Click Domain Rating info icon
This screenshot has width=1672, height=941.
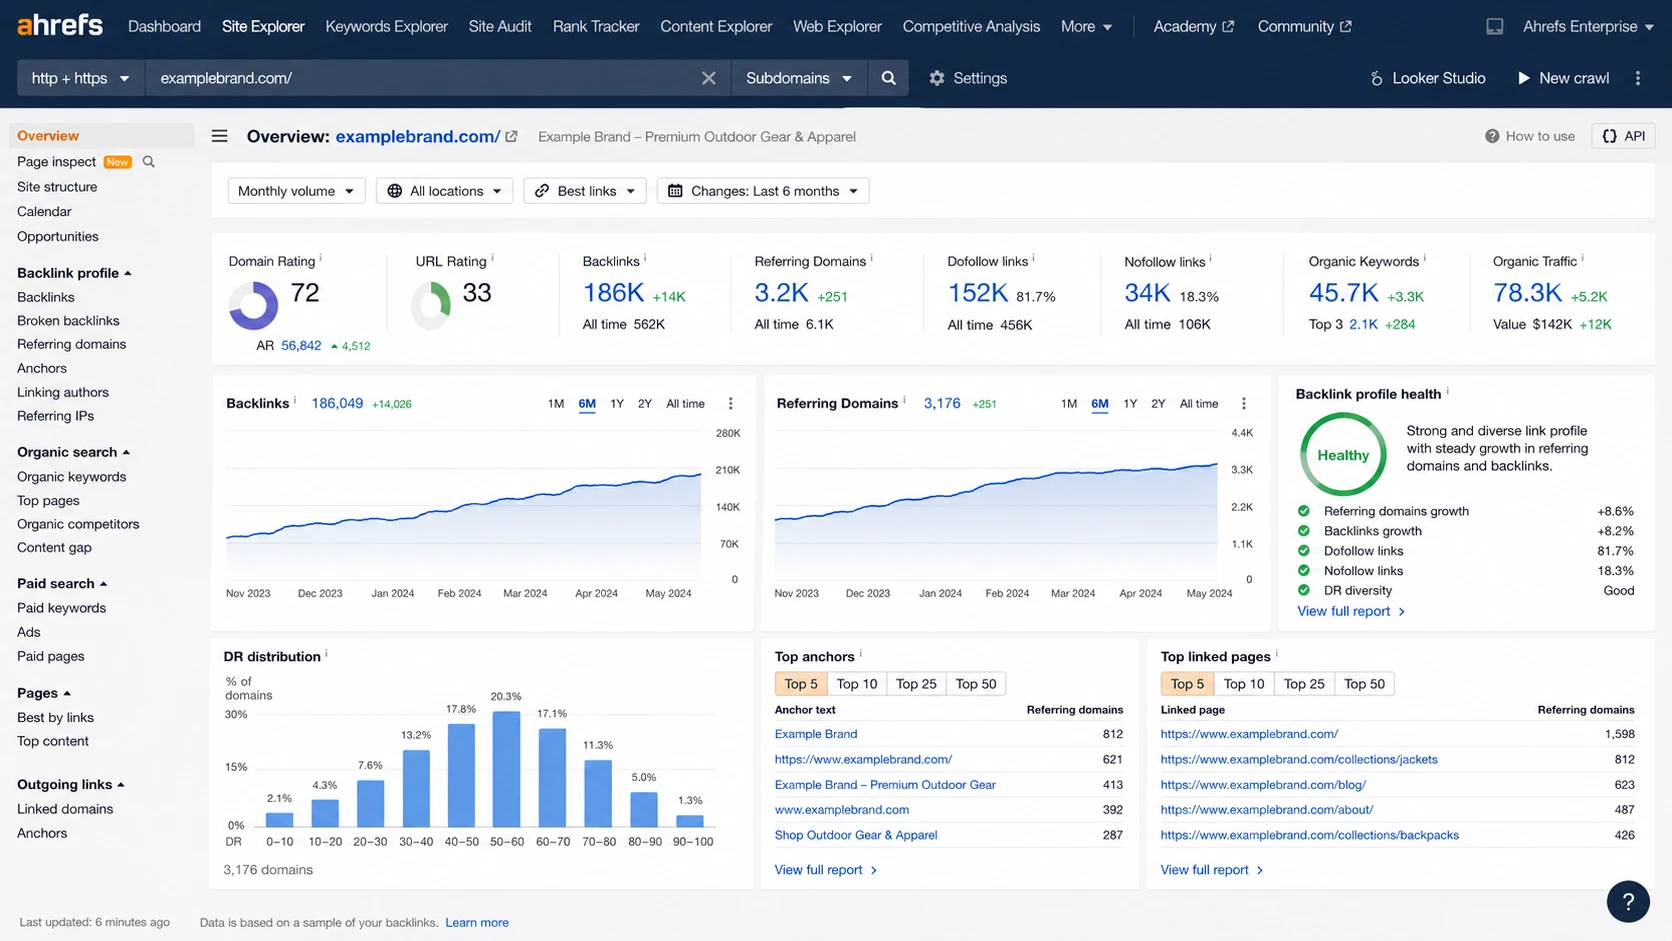point(321,259)
